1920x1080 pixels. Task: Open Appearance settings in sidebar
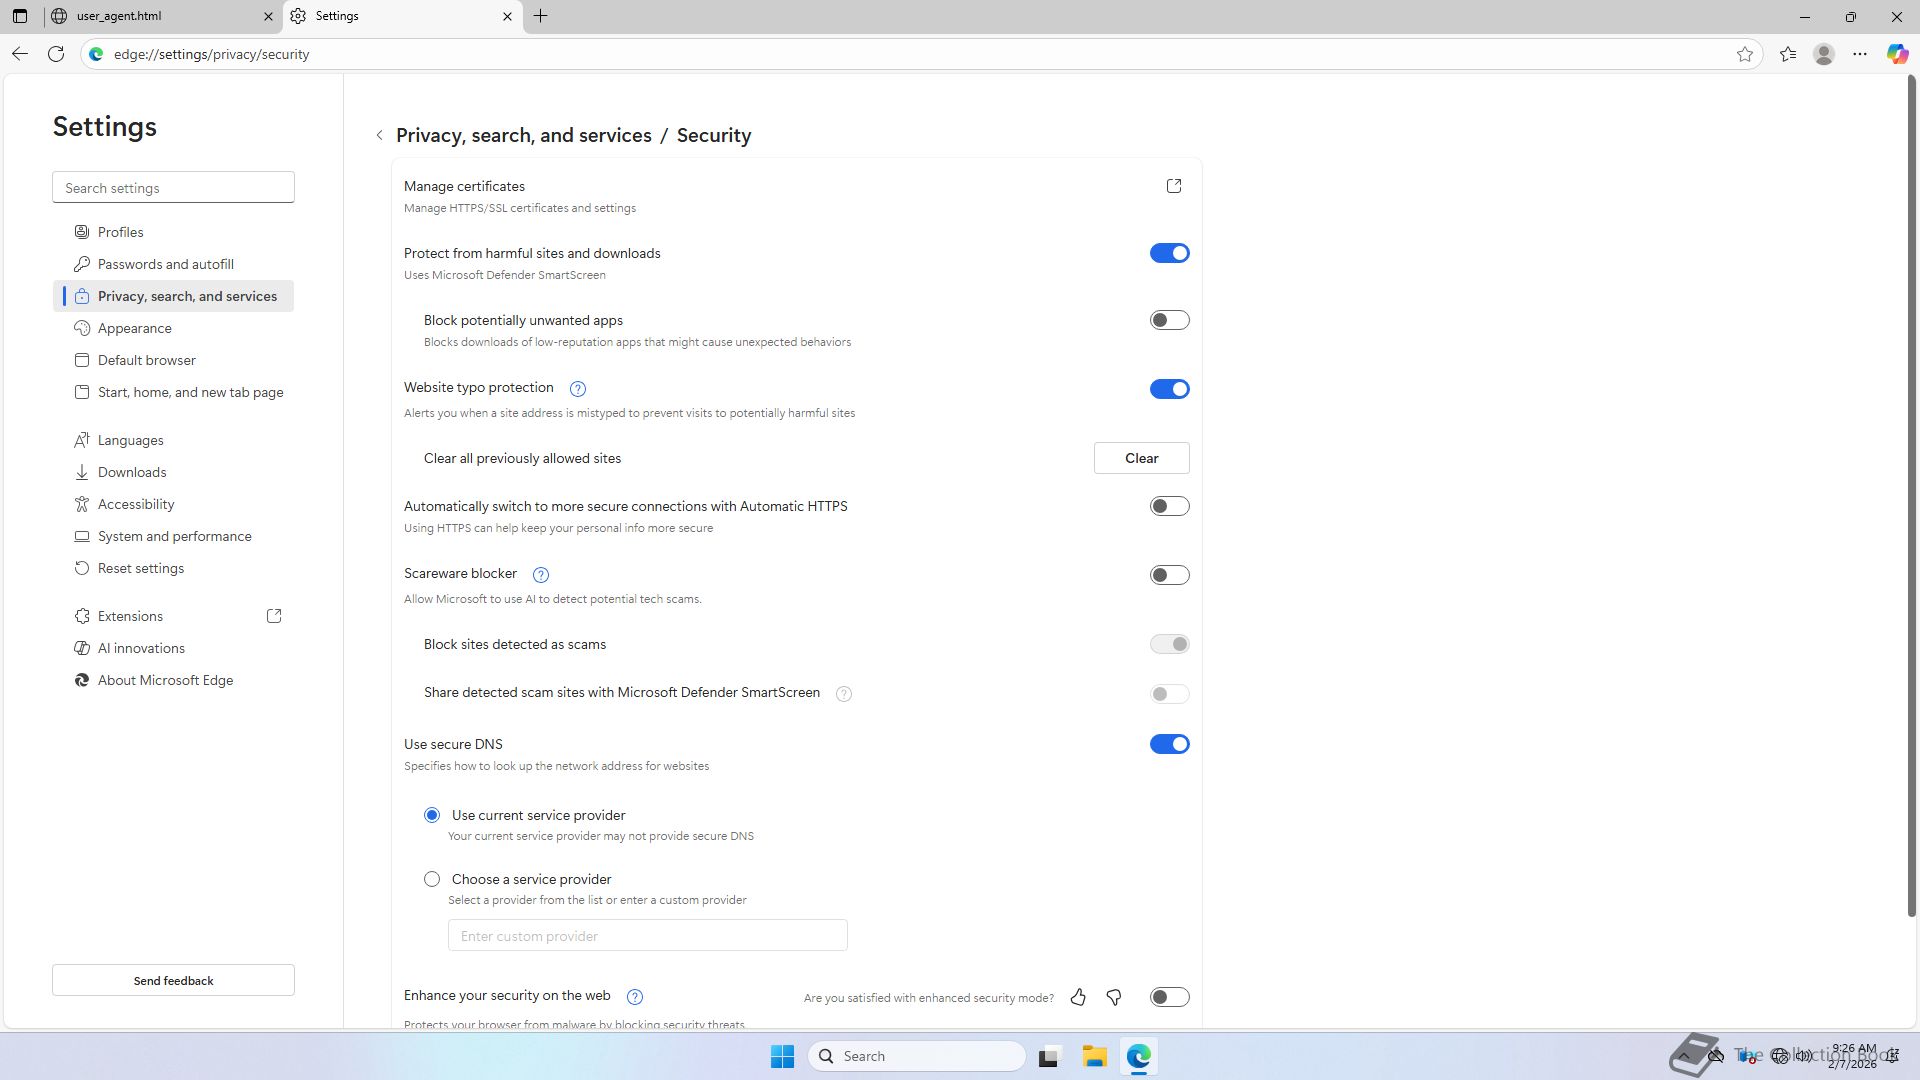(135, 328)
